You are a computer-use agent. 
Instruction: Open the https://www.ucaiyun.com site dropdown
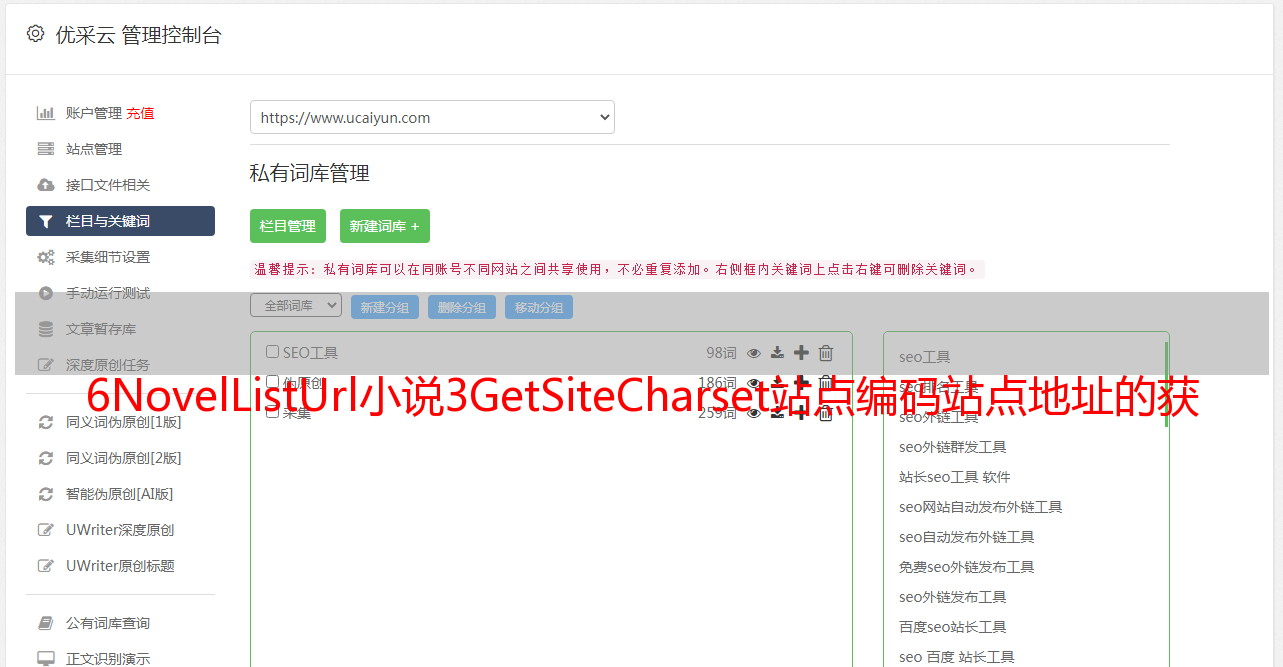click(432, 117)
